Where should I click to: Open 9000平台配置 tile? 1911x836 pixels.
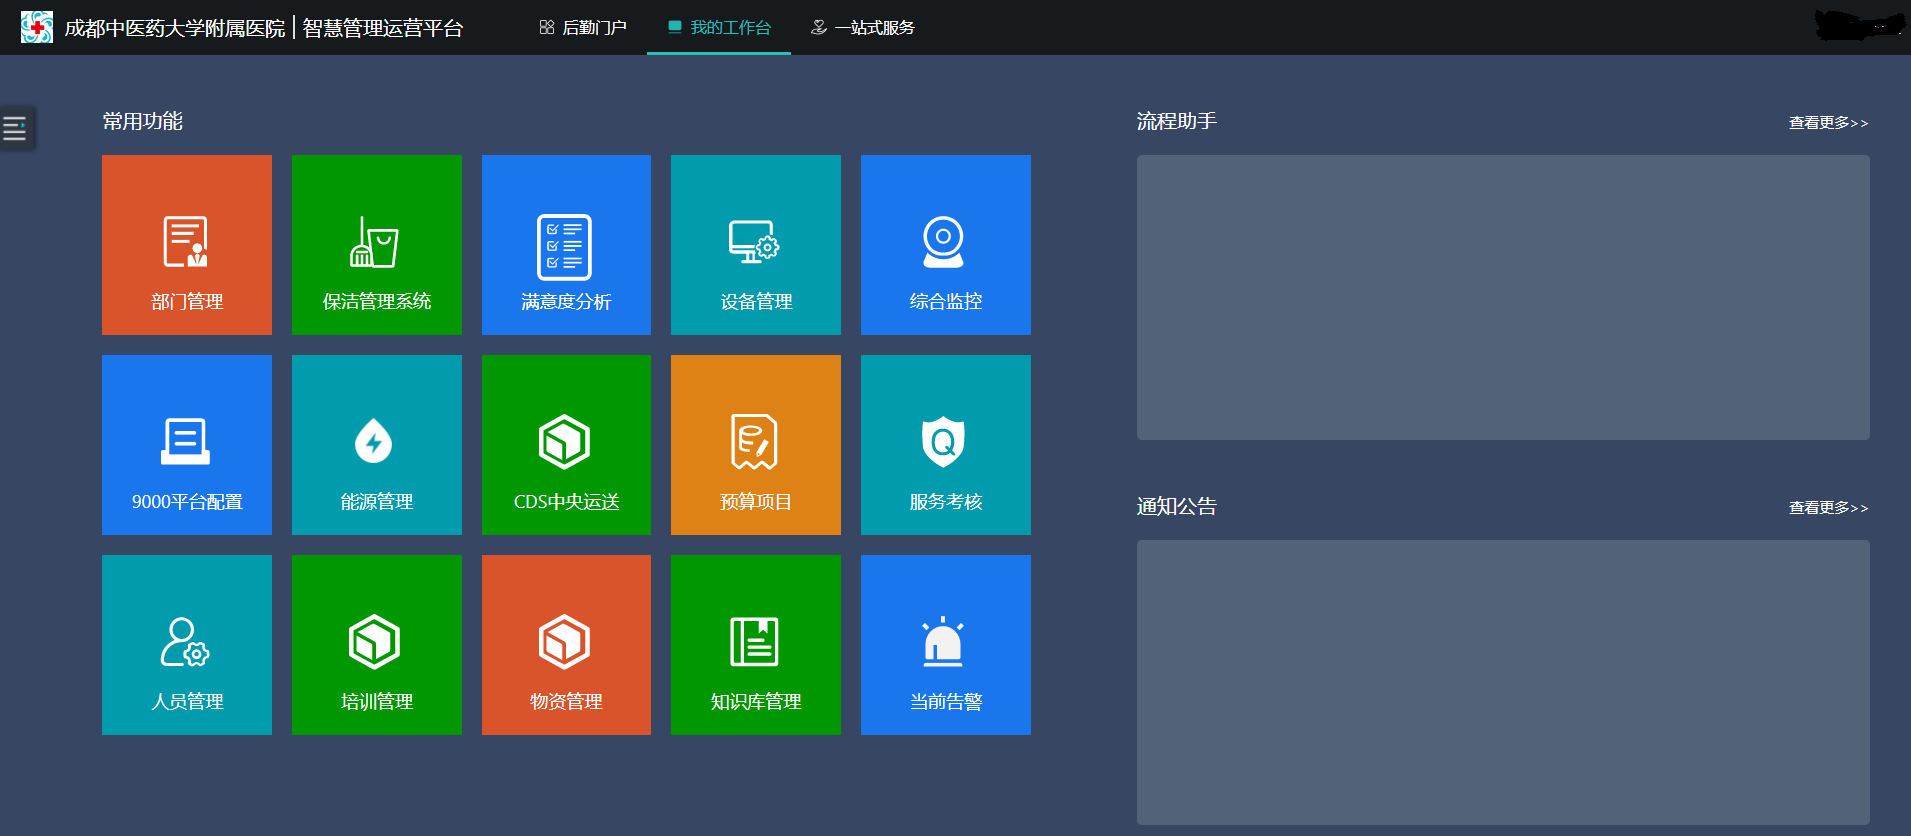click(187, 445)
